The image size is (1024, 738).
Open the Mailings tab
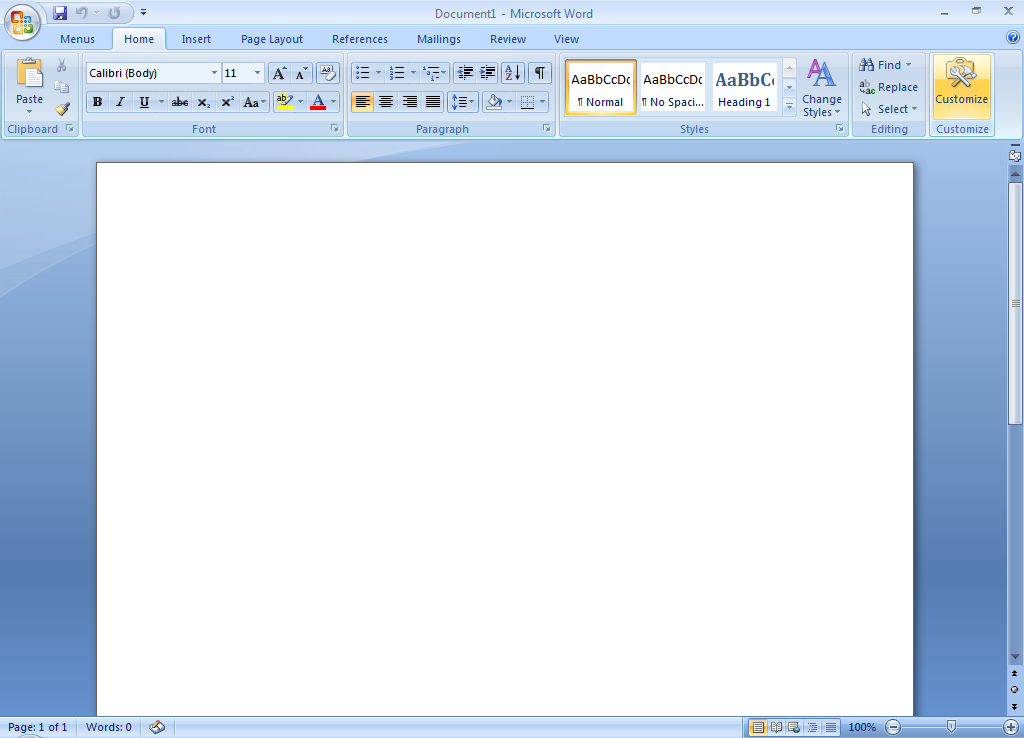(438, 39)
